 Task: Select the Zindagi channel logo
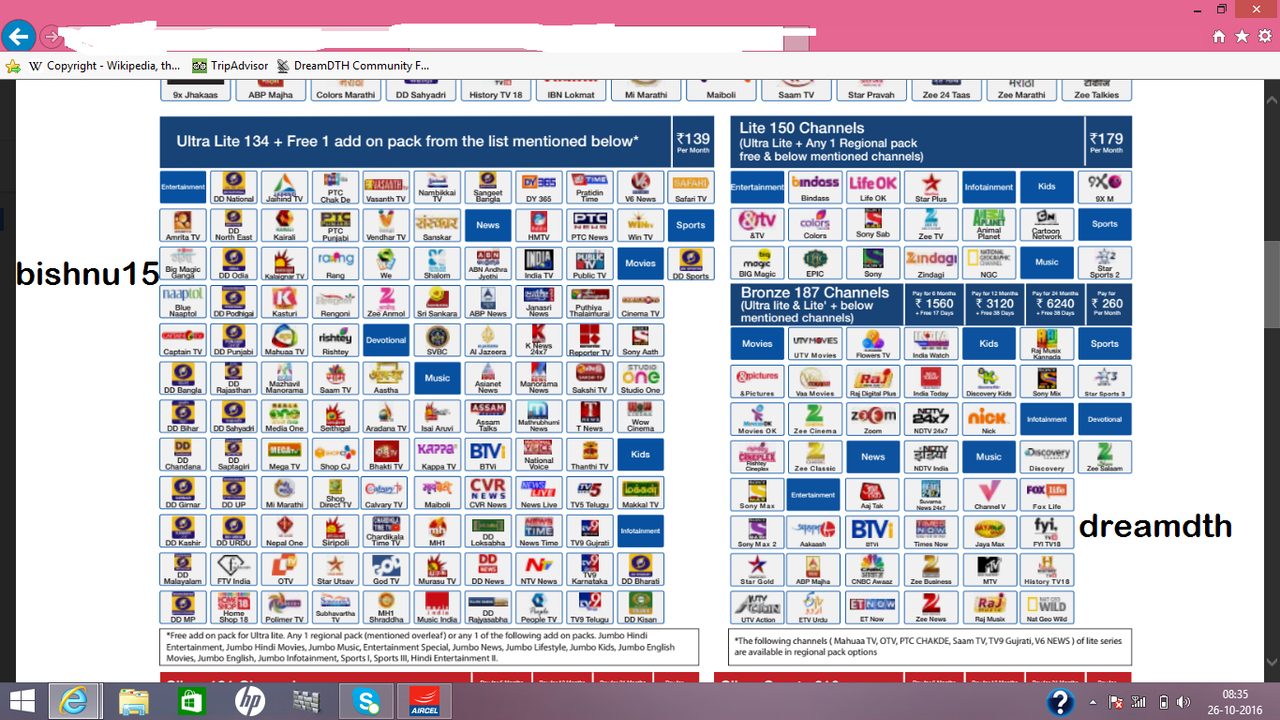coord(931,263)
